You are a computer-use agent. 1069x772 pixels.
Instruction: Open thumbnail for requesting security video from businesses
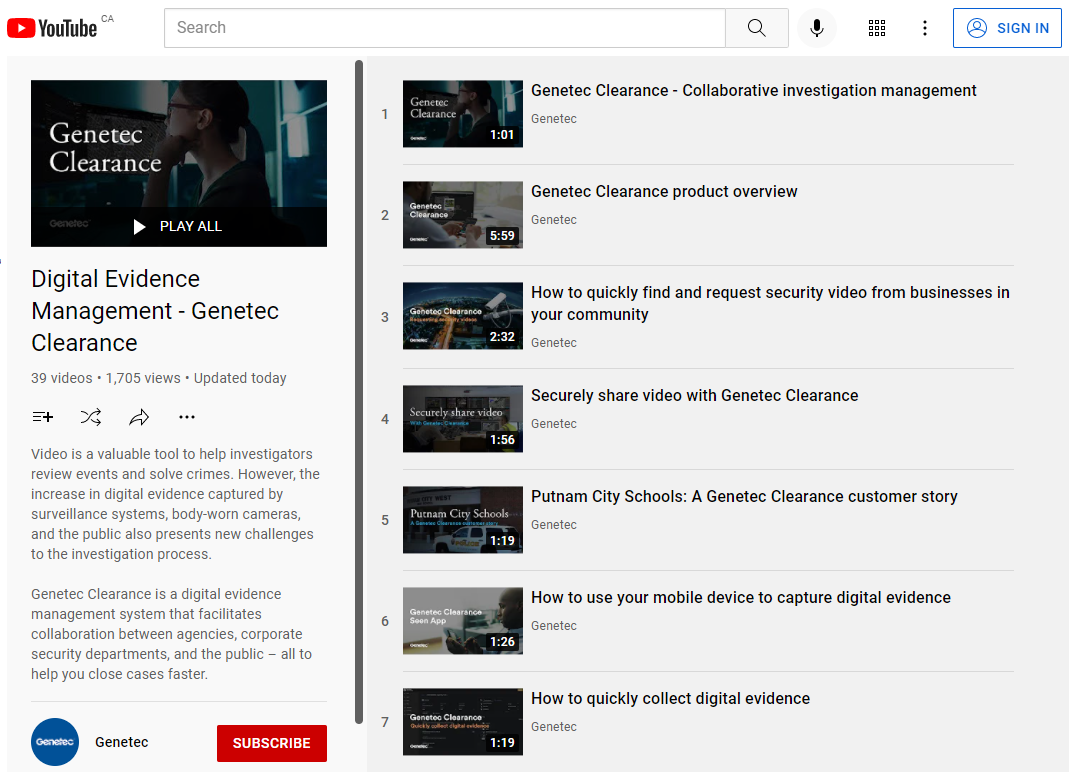tap(463, 316)
